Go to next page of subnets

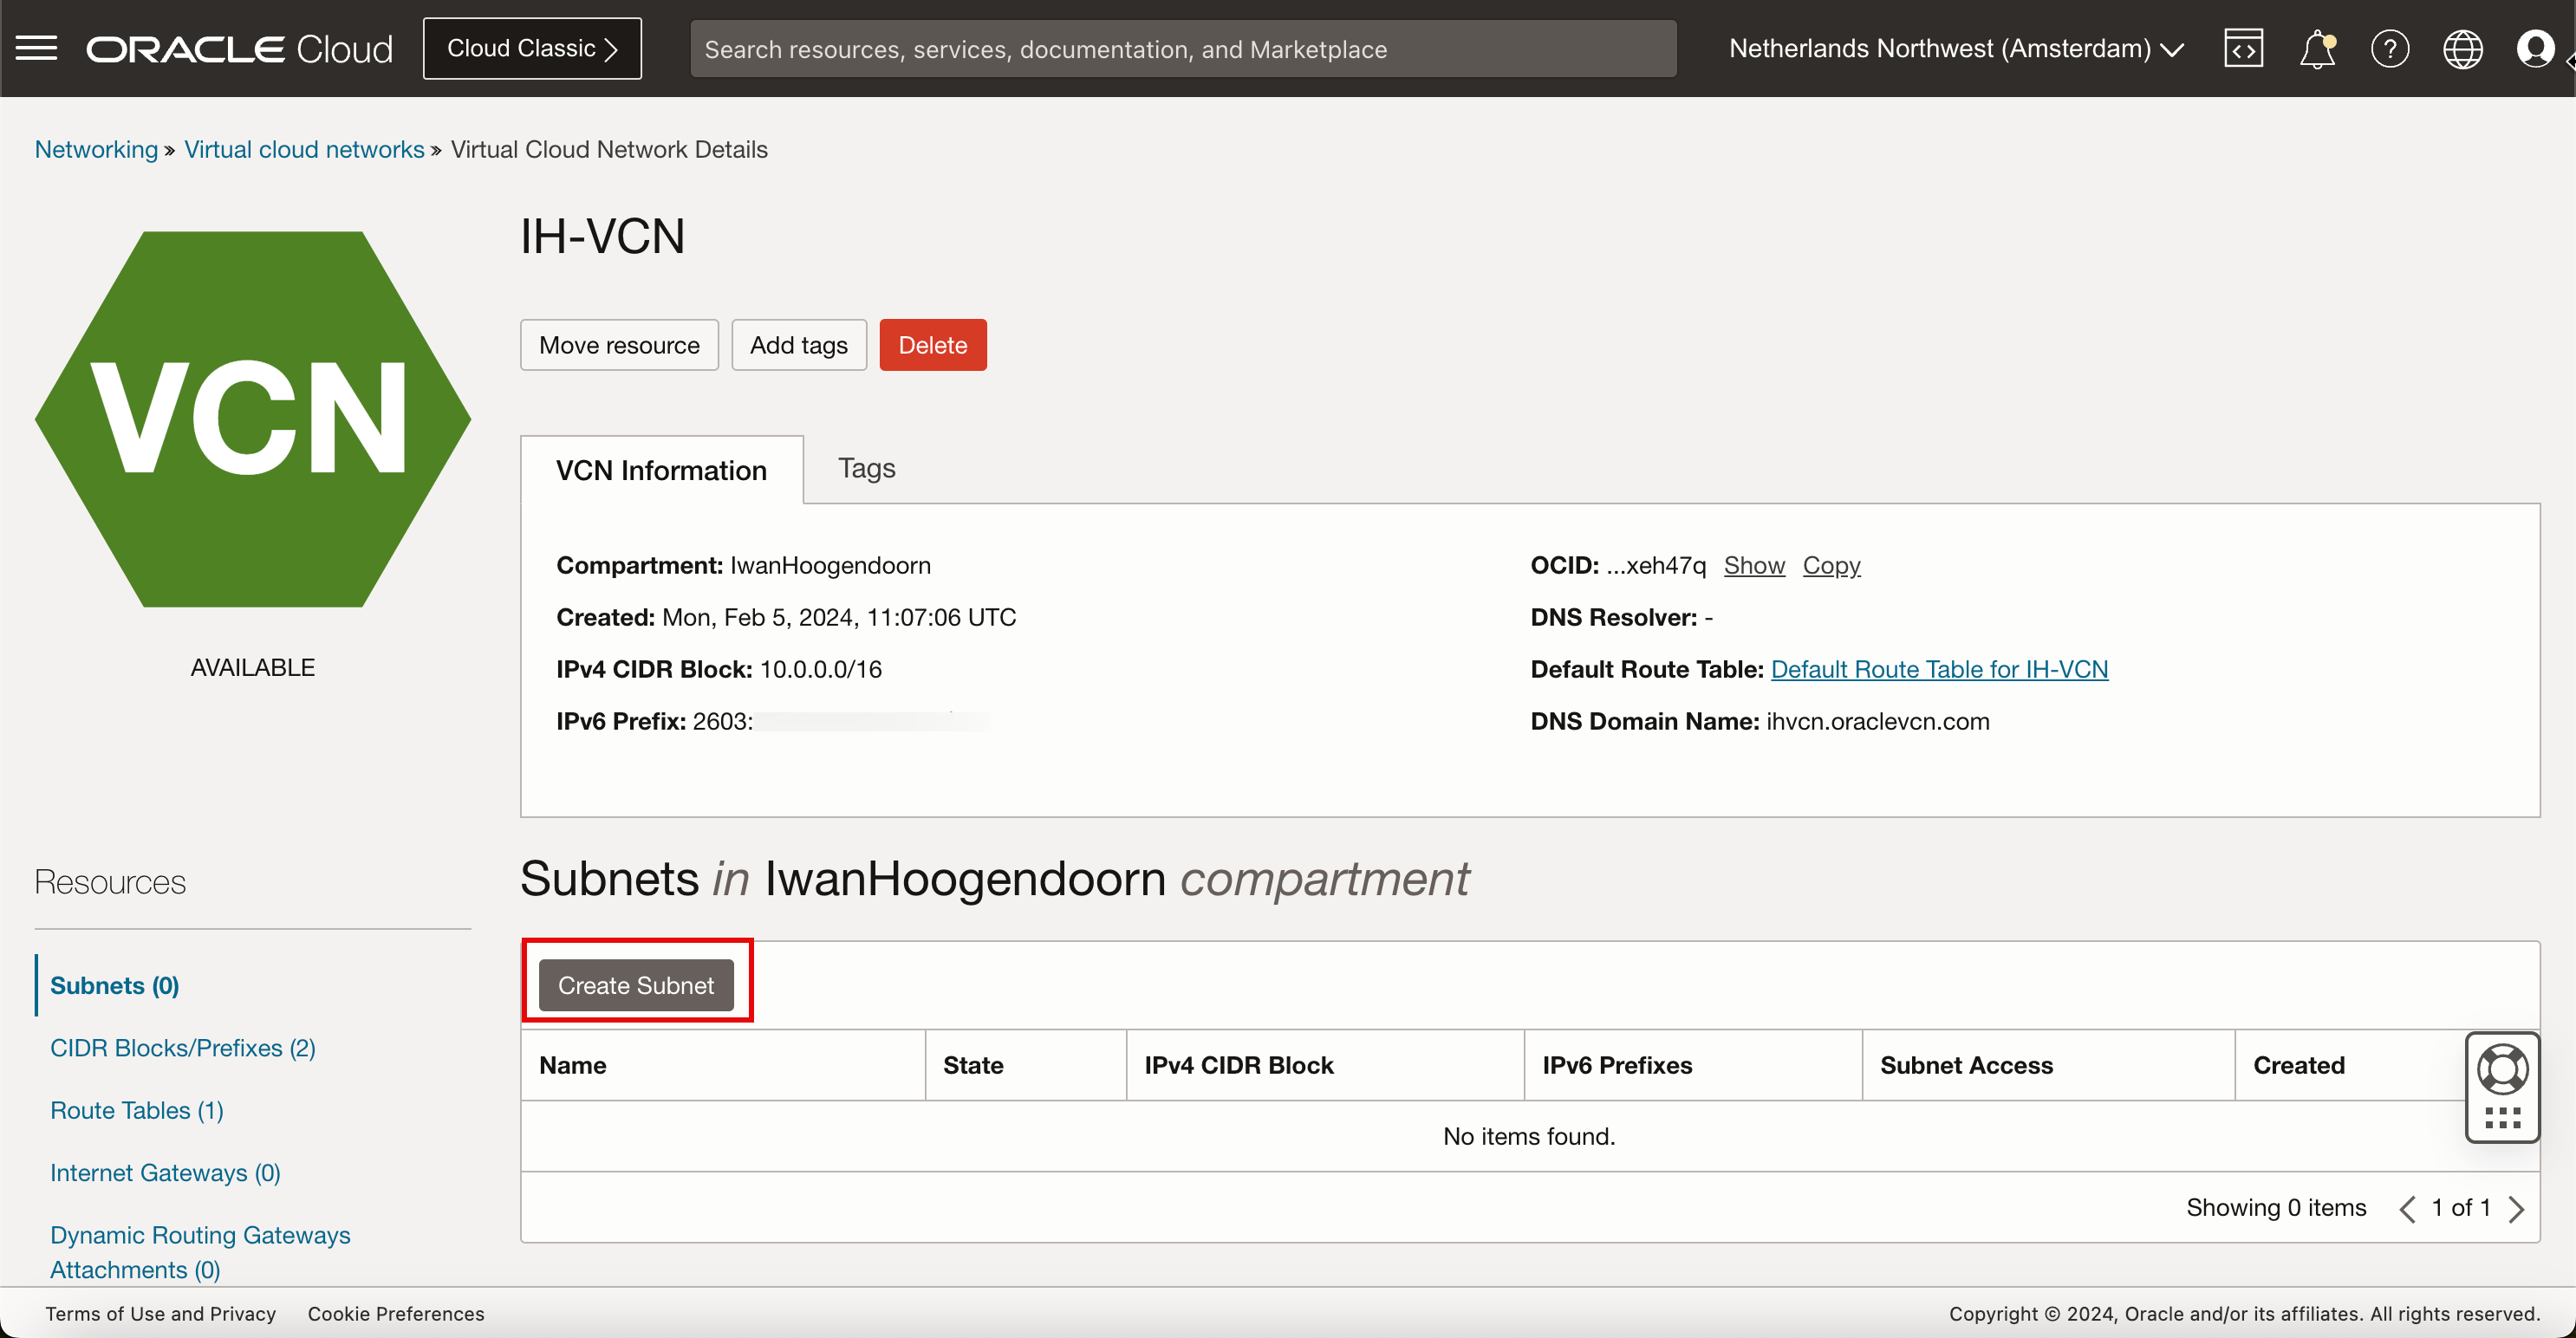[2516, 1208]
